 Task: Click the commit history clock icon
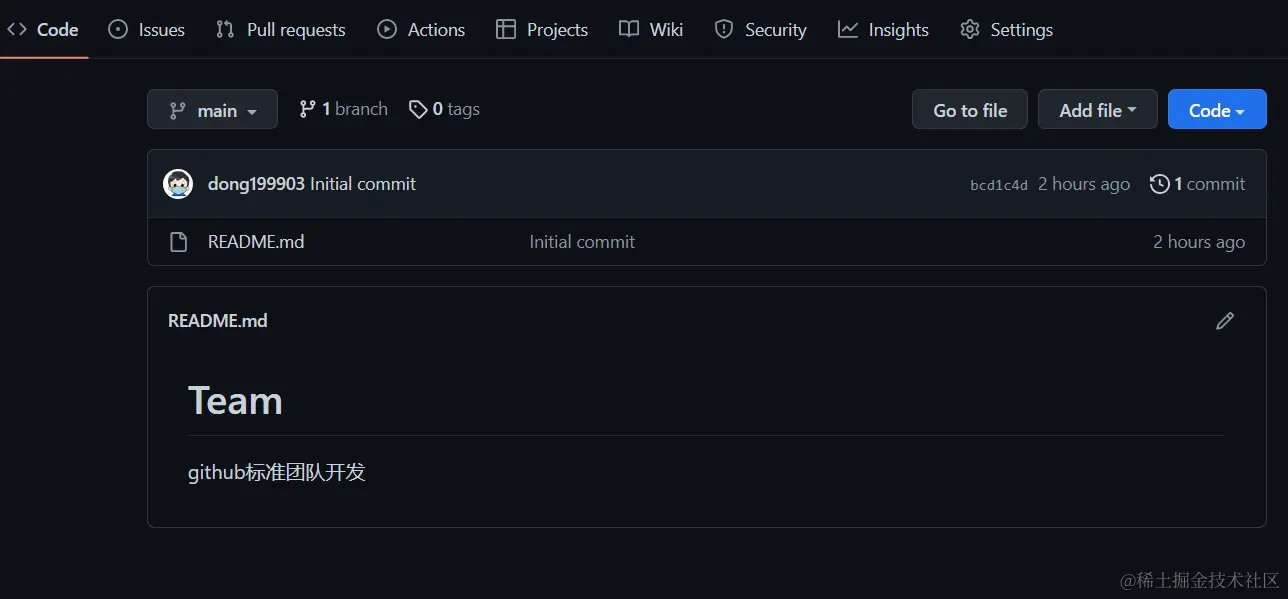coord(1159,184)
